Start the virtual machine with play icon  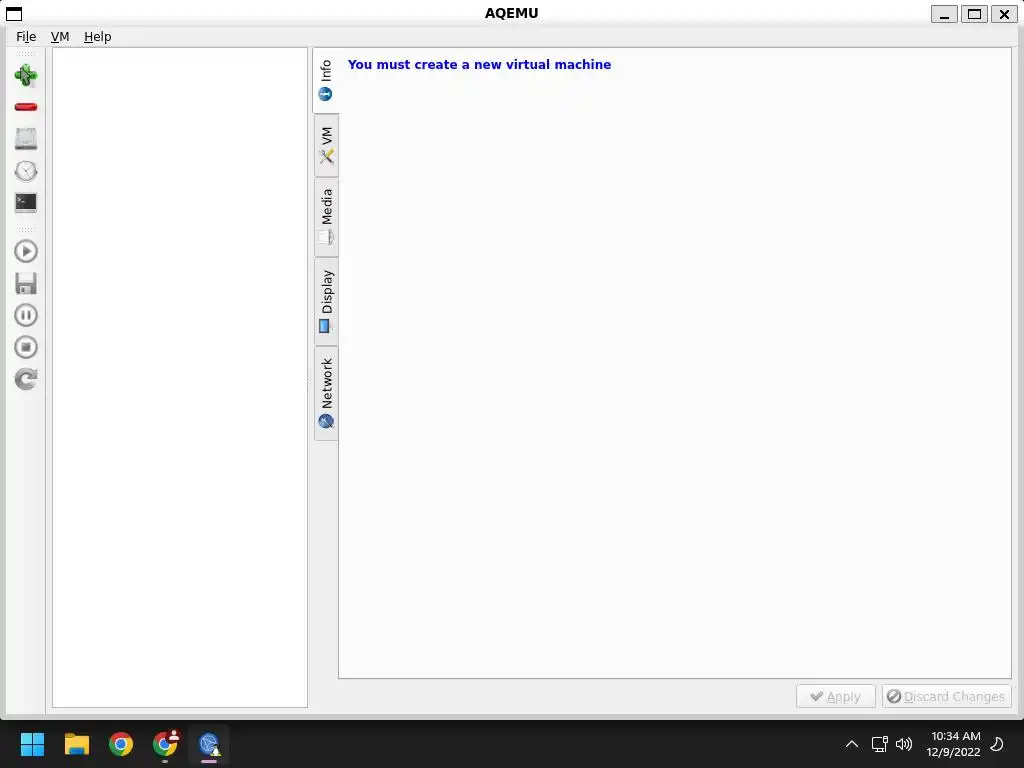pyautogui.click(x=26, y=251)
